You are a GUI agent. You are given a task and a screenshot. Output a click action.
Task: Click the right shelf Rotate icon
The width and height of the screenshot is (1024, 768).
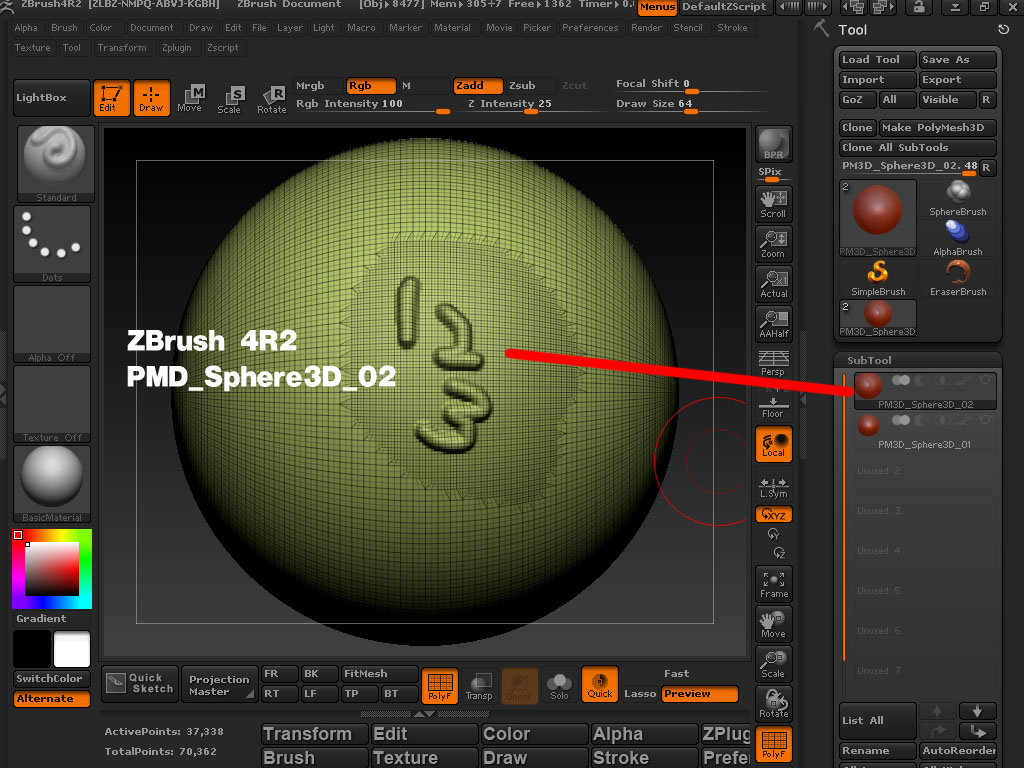click(774, 703)
